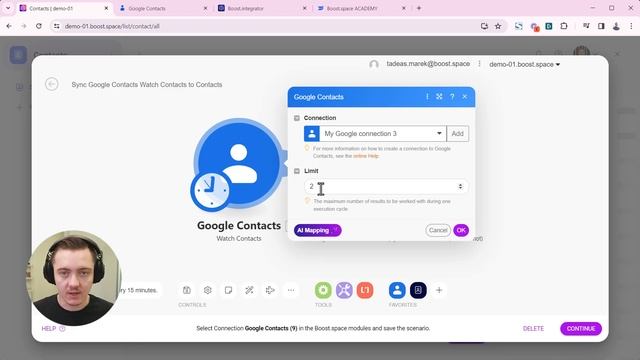Switch to the Boost.integrator browser tab

262,8
